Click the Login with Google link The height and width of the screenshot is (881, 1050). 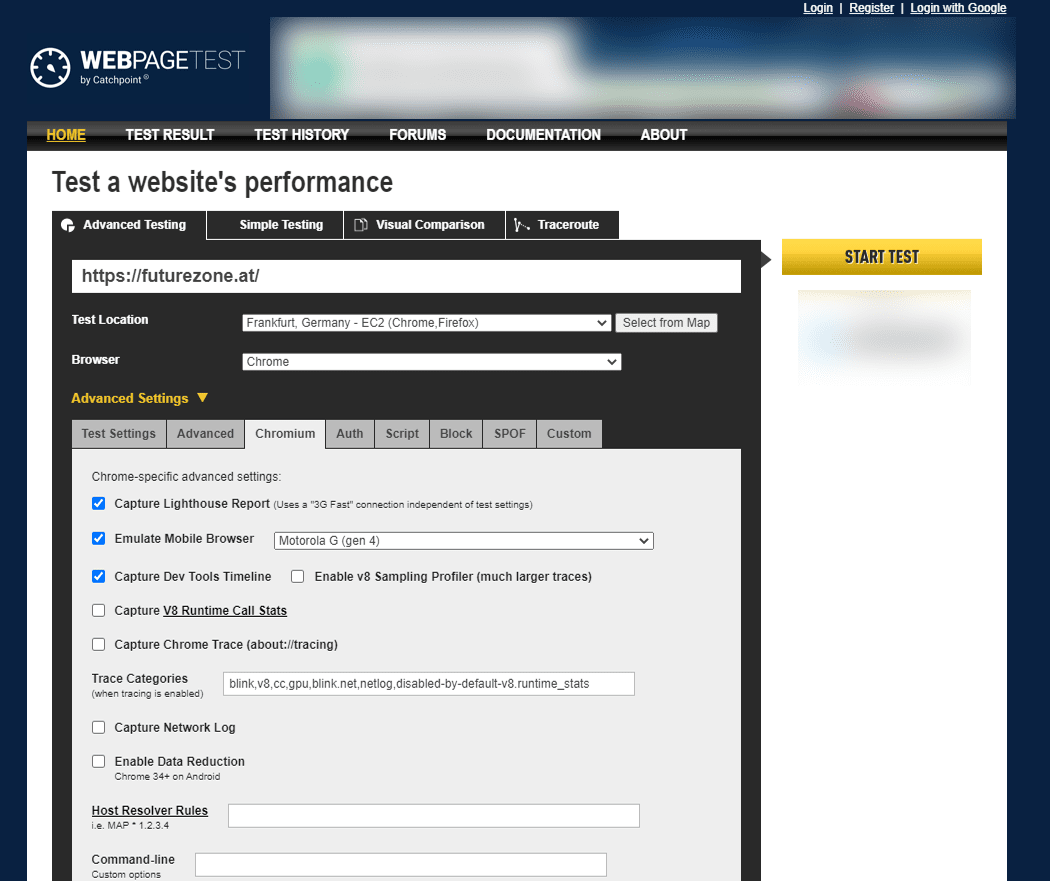(958, 8)
